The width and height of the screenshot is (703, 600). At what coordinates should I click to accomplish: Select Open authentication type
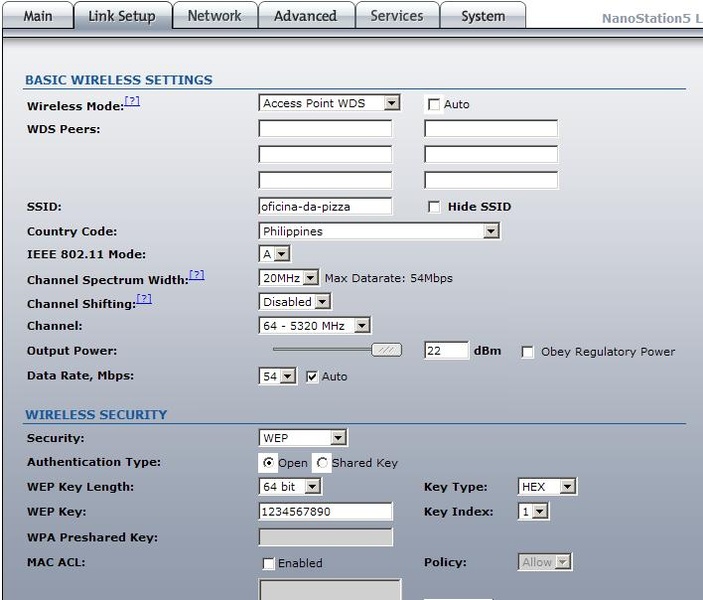(268, 462)
